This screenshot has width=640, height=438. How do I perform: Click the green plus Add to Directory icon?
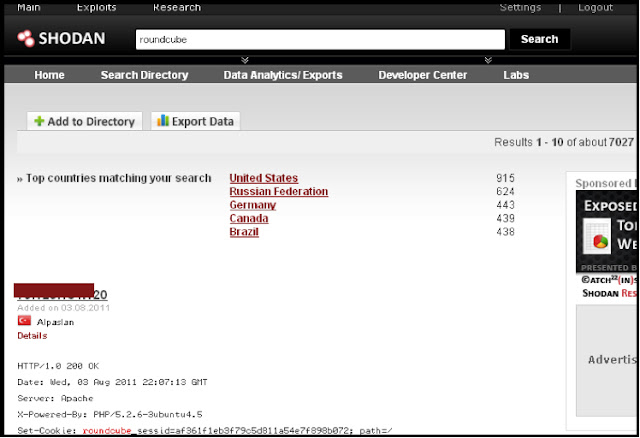click(39, 121)
